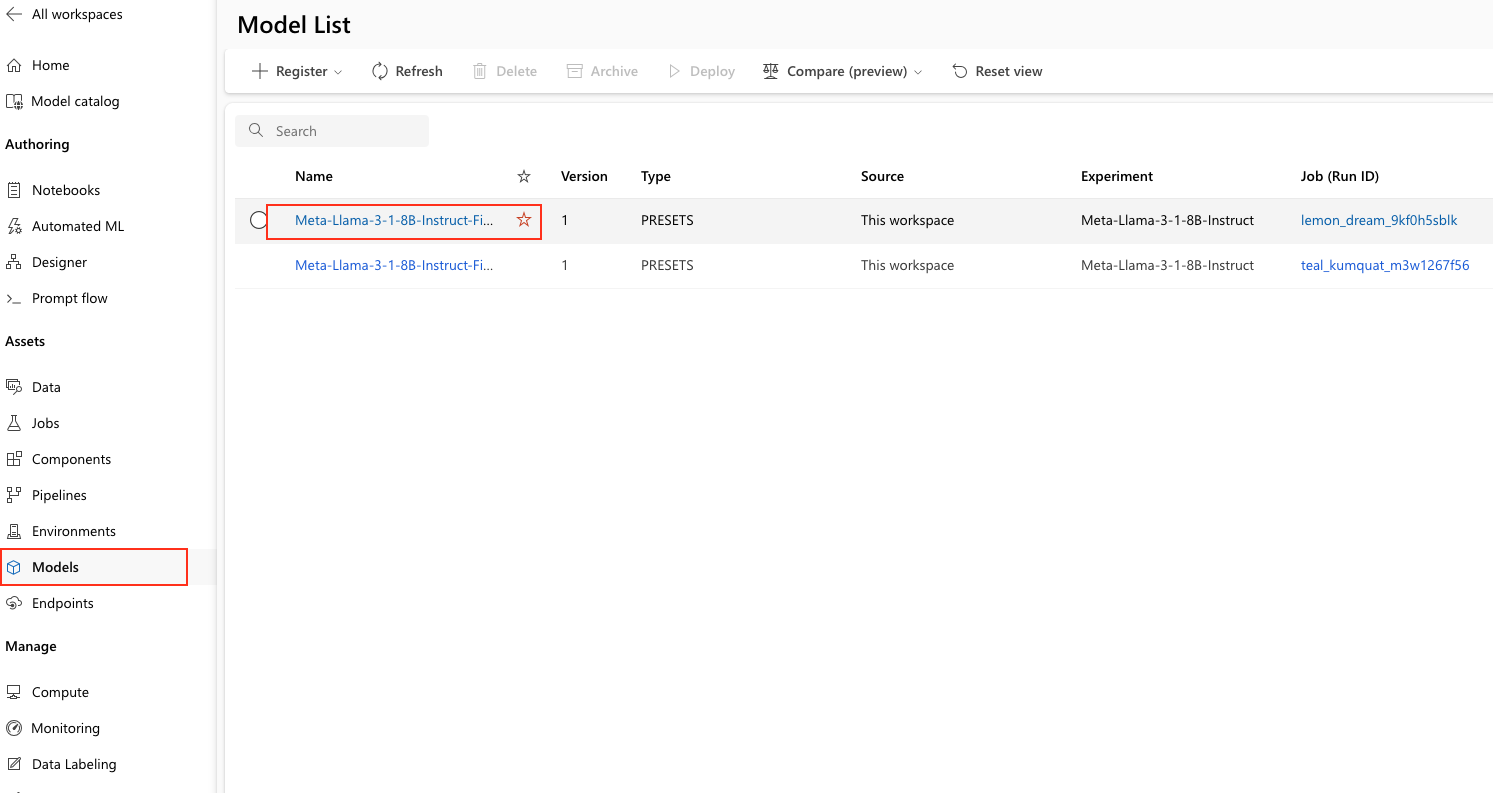Click This workspace in lemon_dream row

[x=907, y=220]
